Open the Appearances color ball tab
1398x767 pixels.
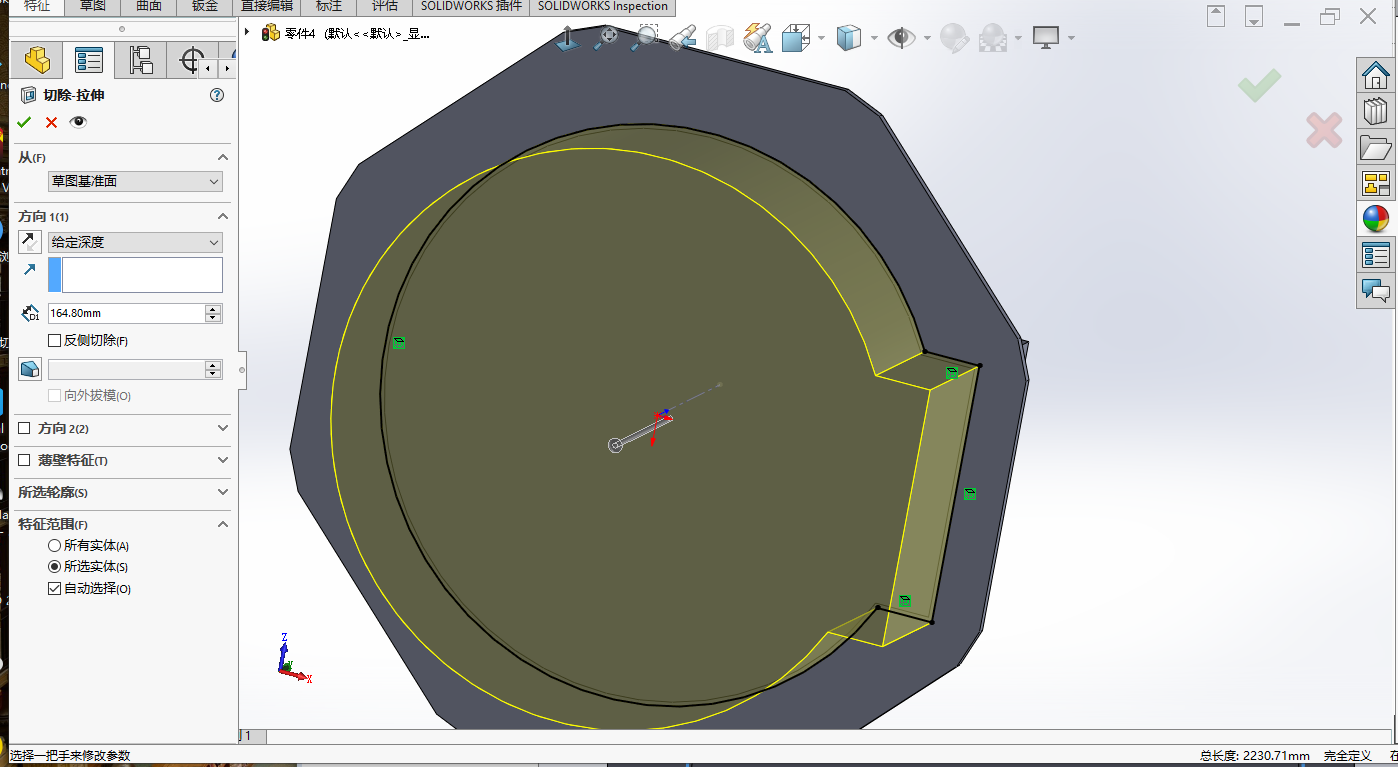point(1376,219)
